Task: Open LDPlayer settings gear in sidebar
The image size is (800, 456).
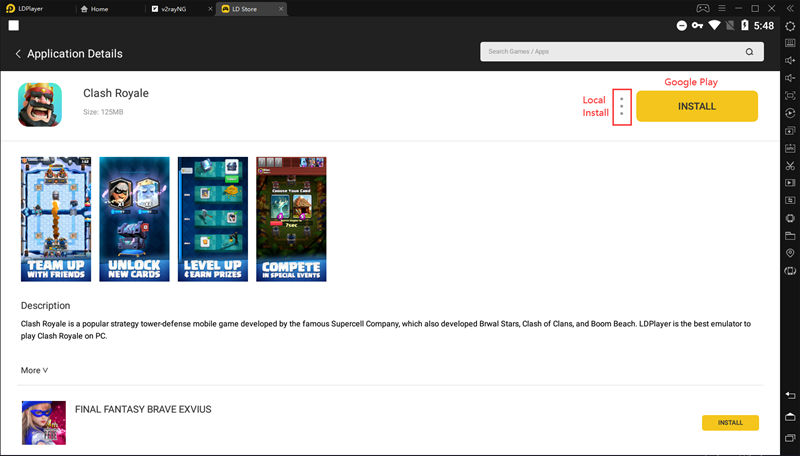Action: point(790,25)
